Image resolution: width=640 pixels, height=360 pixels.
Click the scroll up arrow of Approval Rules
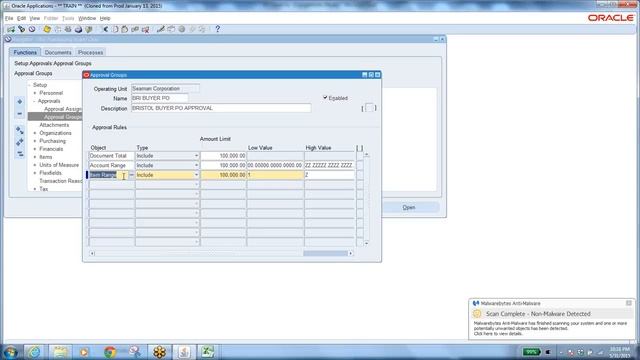coord(367,155)
